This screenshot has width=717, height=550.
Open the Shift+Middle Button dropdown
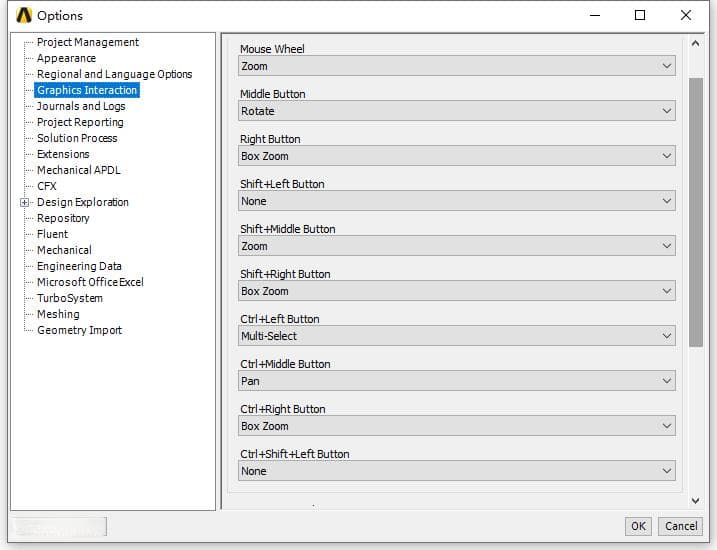click(x=456, y=246)
